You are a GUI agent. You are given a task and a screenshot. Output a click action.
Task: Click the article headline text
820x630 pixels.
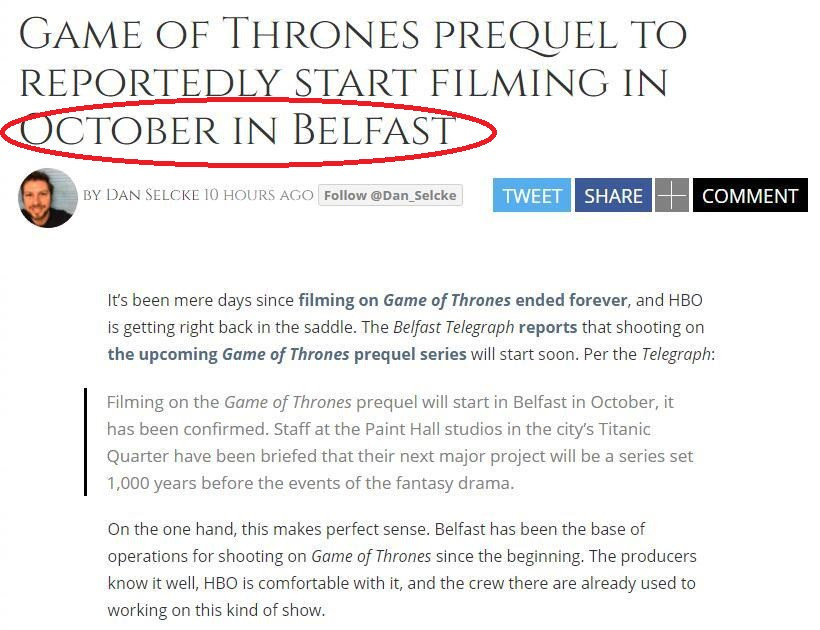point(352,81)
